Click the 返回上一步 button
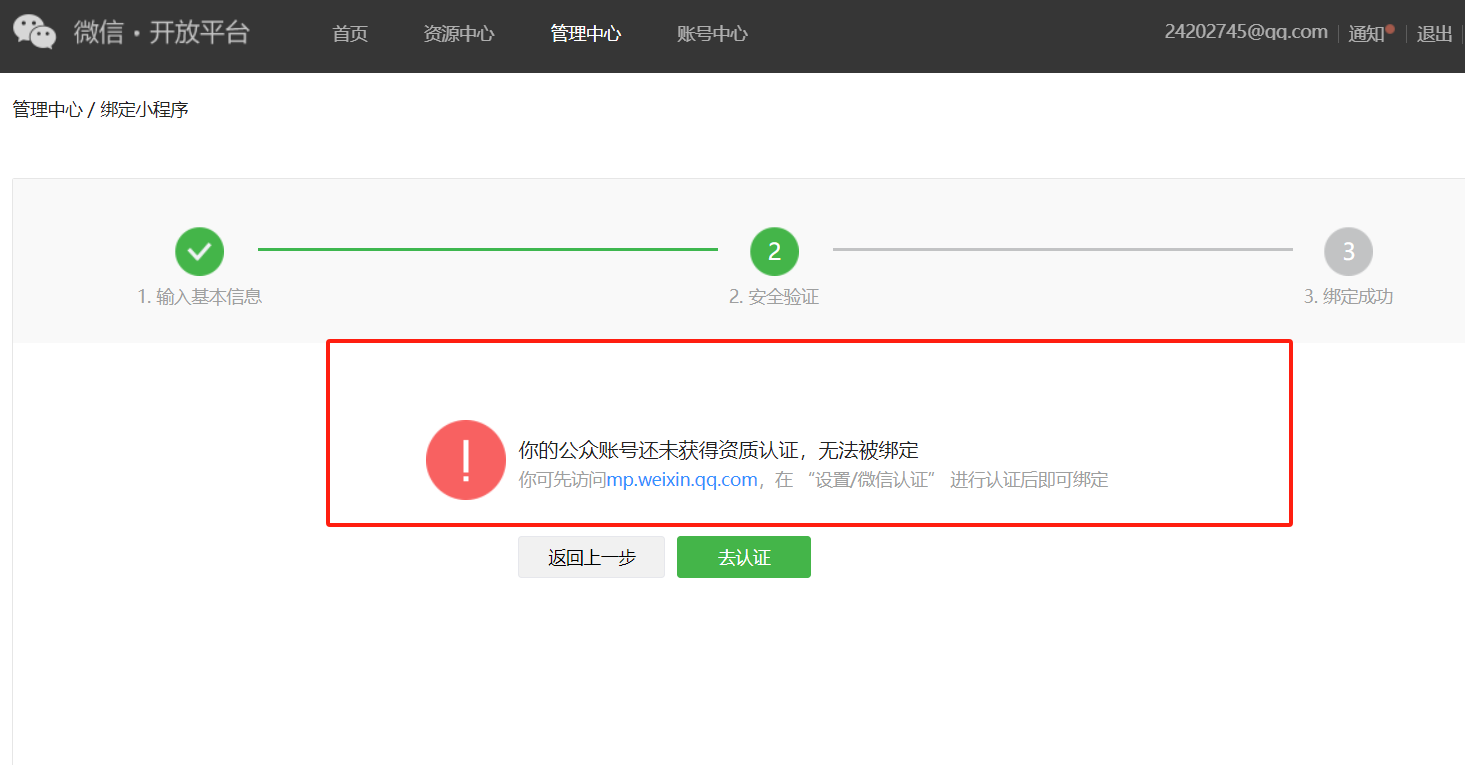The width and height of the screenshot is (1465, 765). 591,557
